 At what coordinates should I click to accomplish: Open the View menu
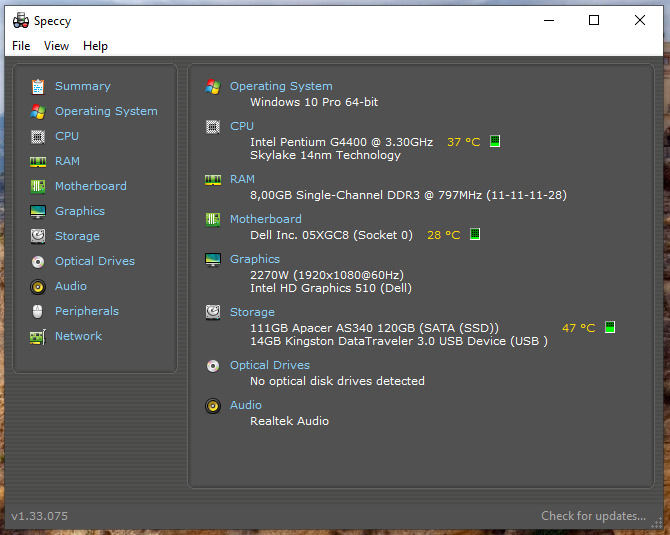click(56, 46)
